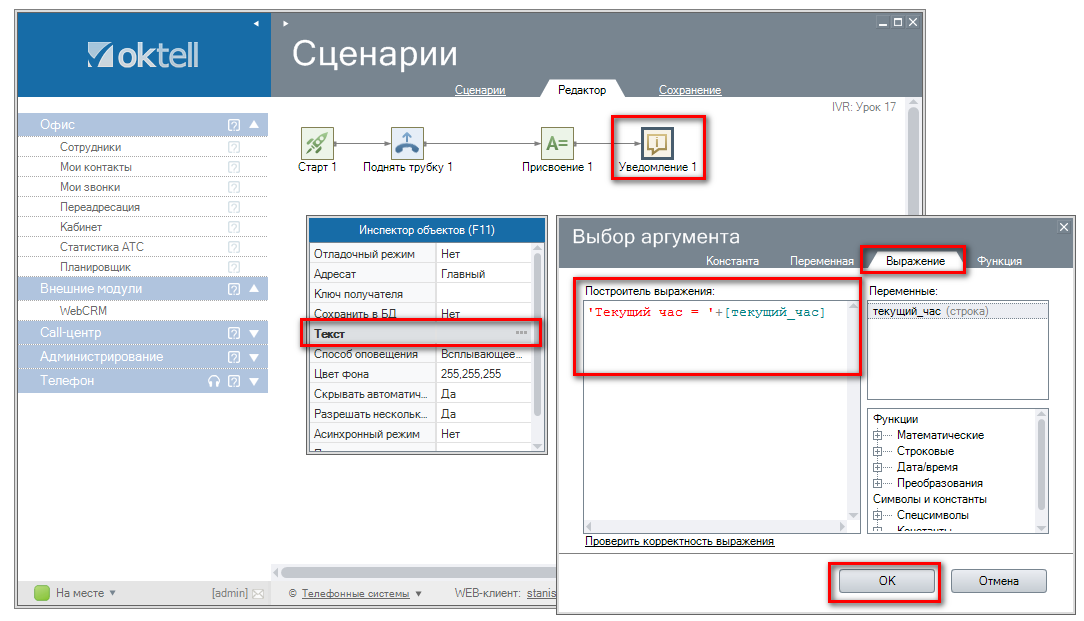
Task: Select the Старт 1 rocket node icon
Action: click(x=317, y=143)
